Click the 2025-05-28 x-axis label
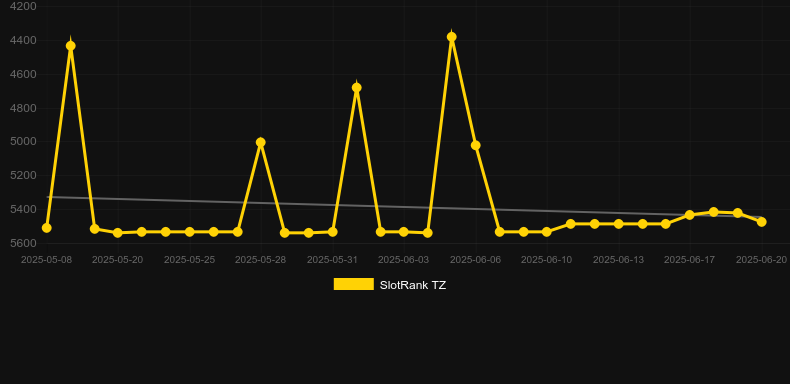This screenshot has height=384, width=790. tap(260, 260)
